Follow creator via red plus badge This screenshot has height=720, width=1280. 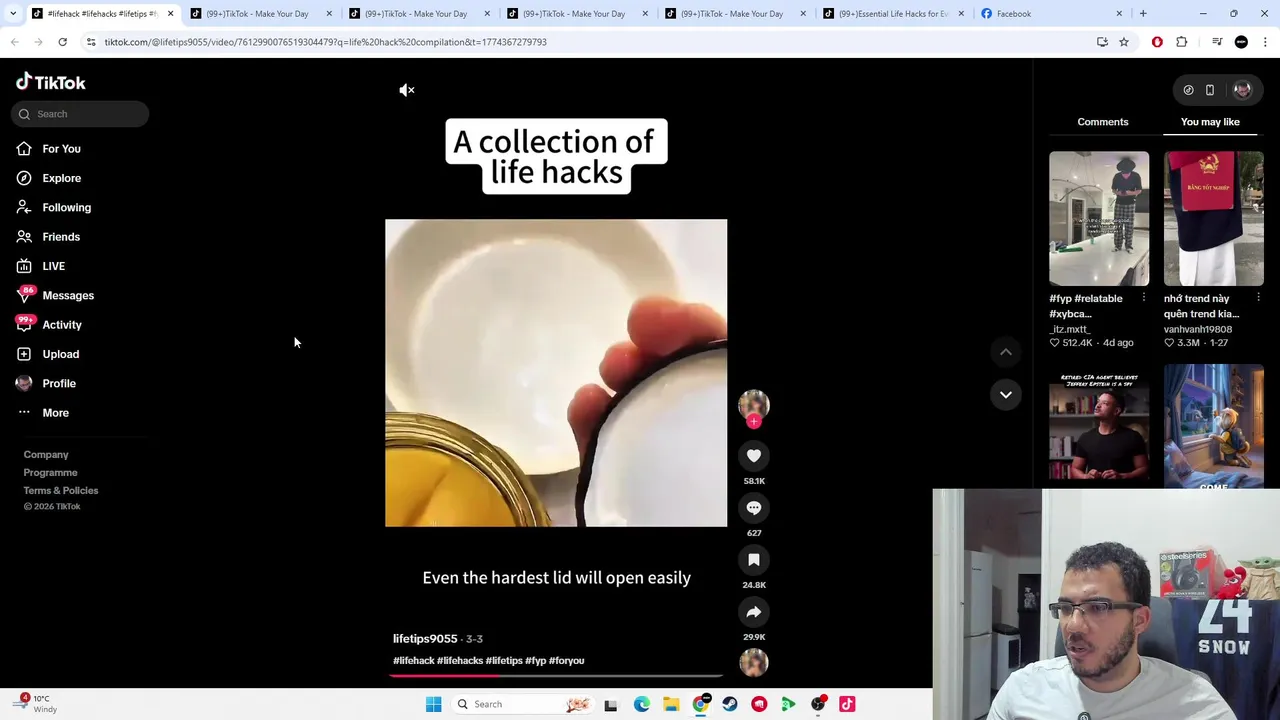(x=754, y=421)
